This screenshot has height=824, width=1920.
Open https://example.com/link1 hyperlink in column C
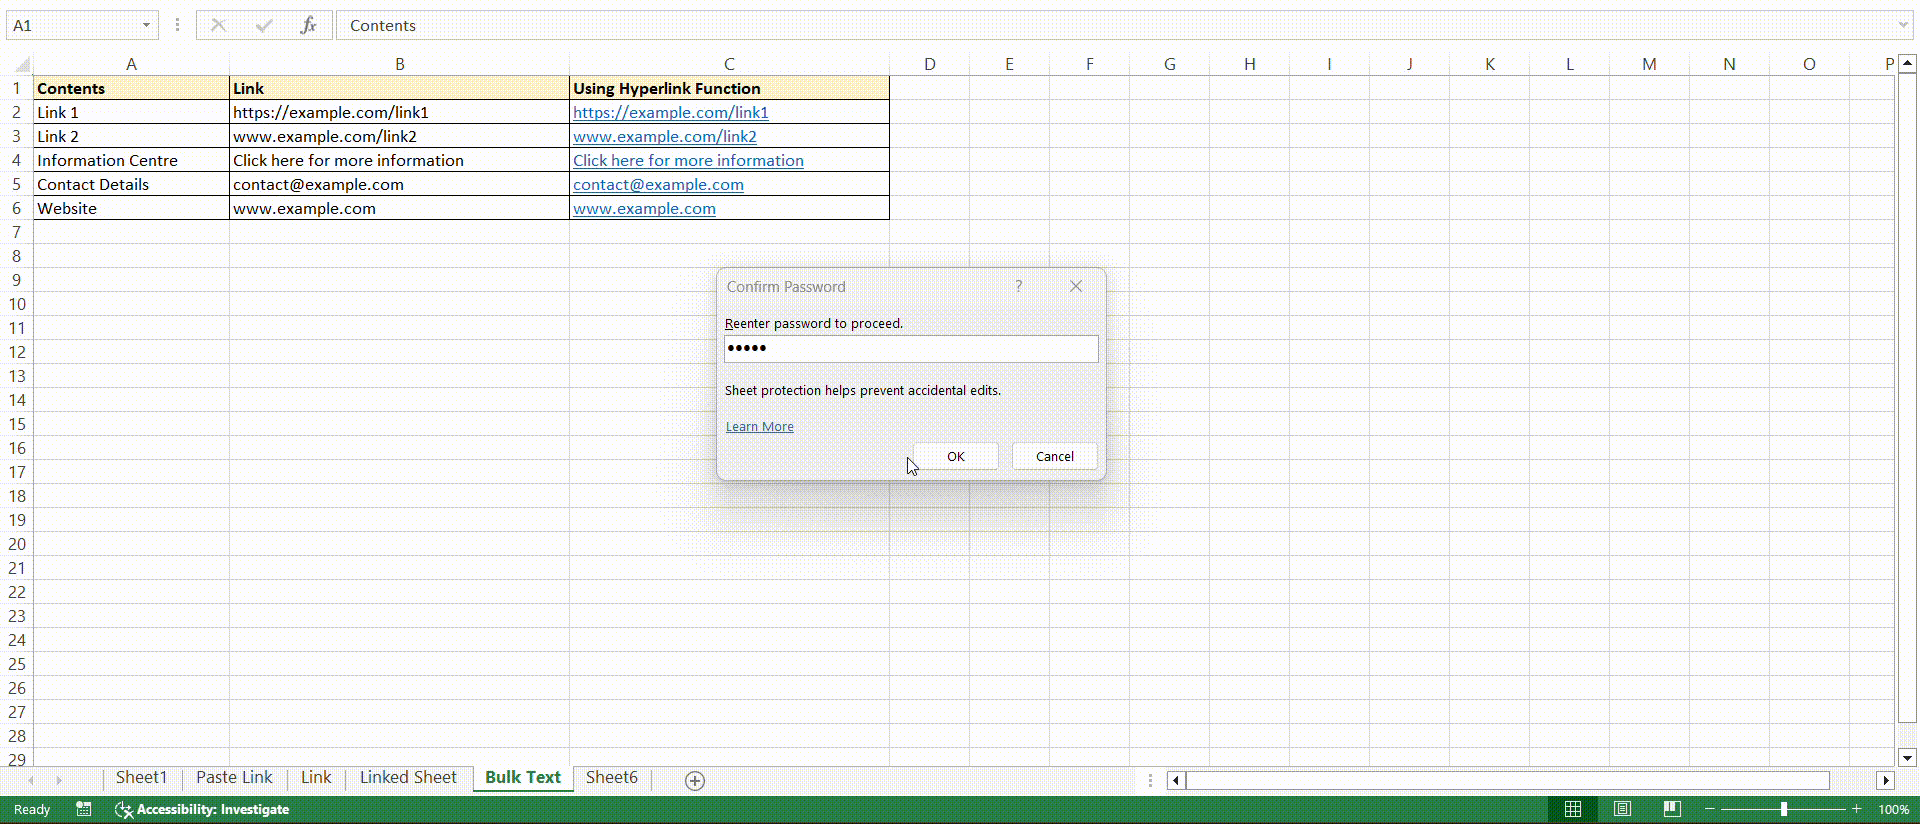pos(671,113)
